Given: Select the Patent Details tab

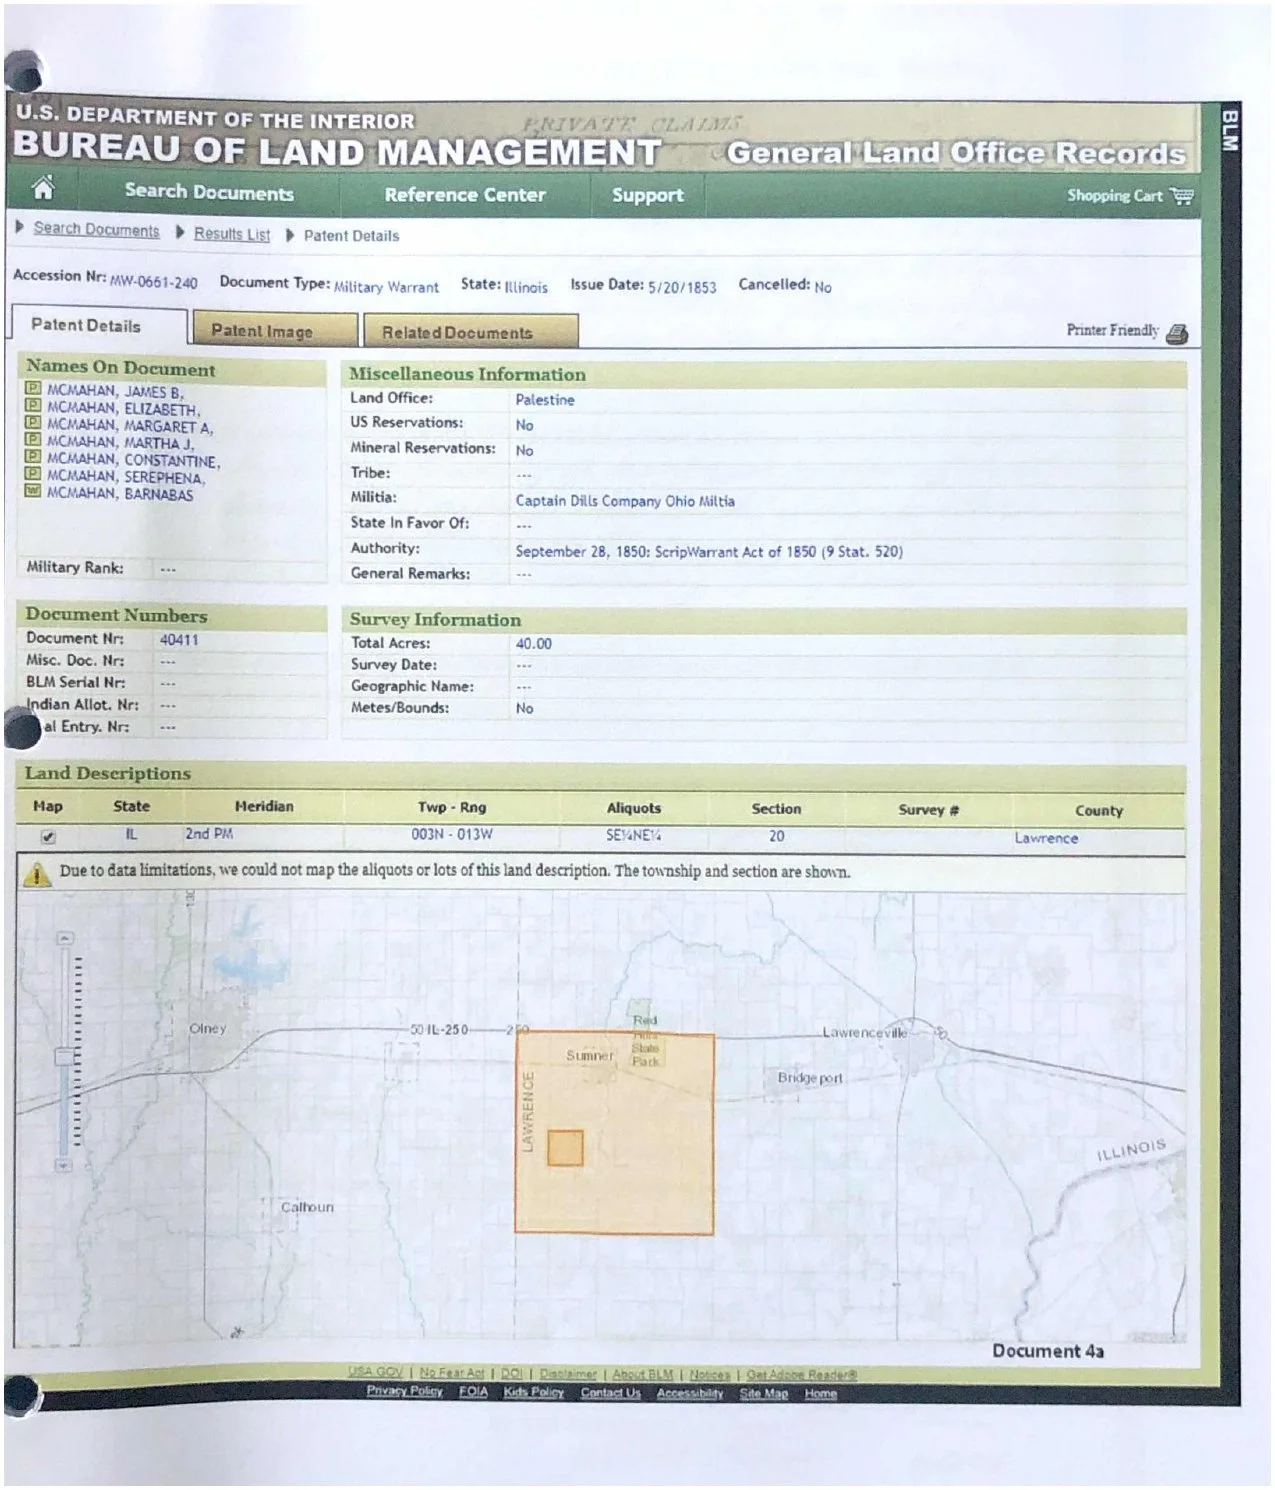Looking at the screenshot, I should pos(99,326).
